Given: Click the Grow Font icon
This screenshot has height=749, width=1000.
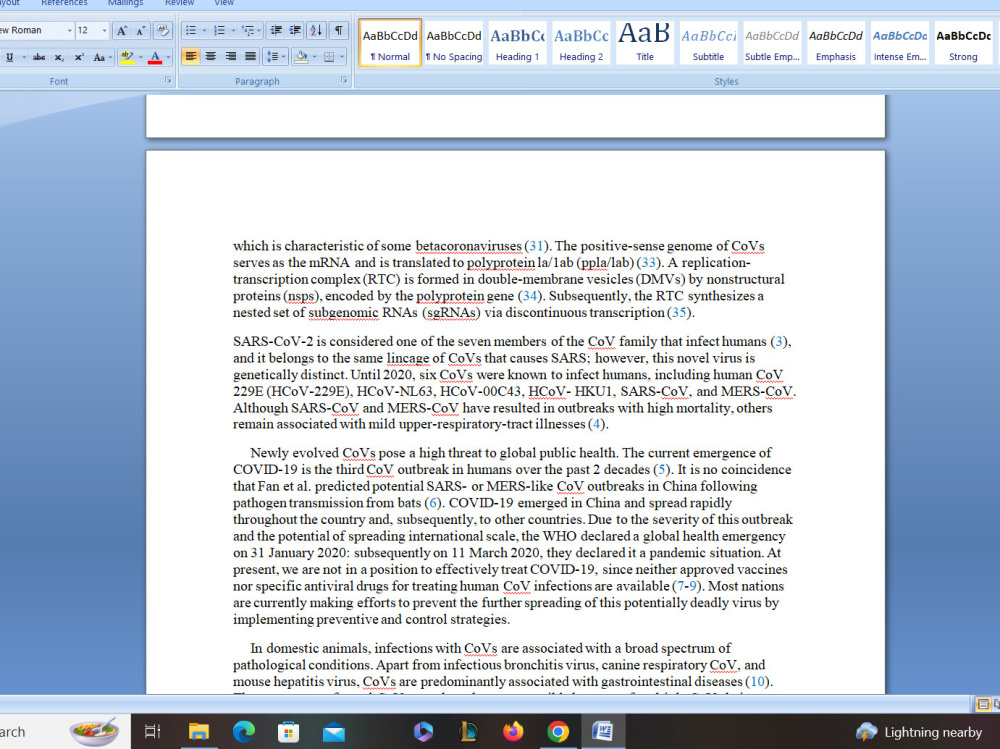Looking at the screenshot, I should (x=121, y=30).
